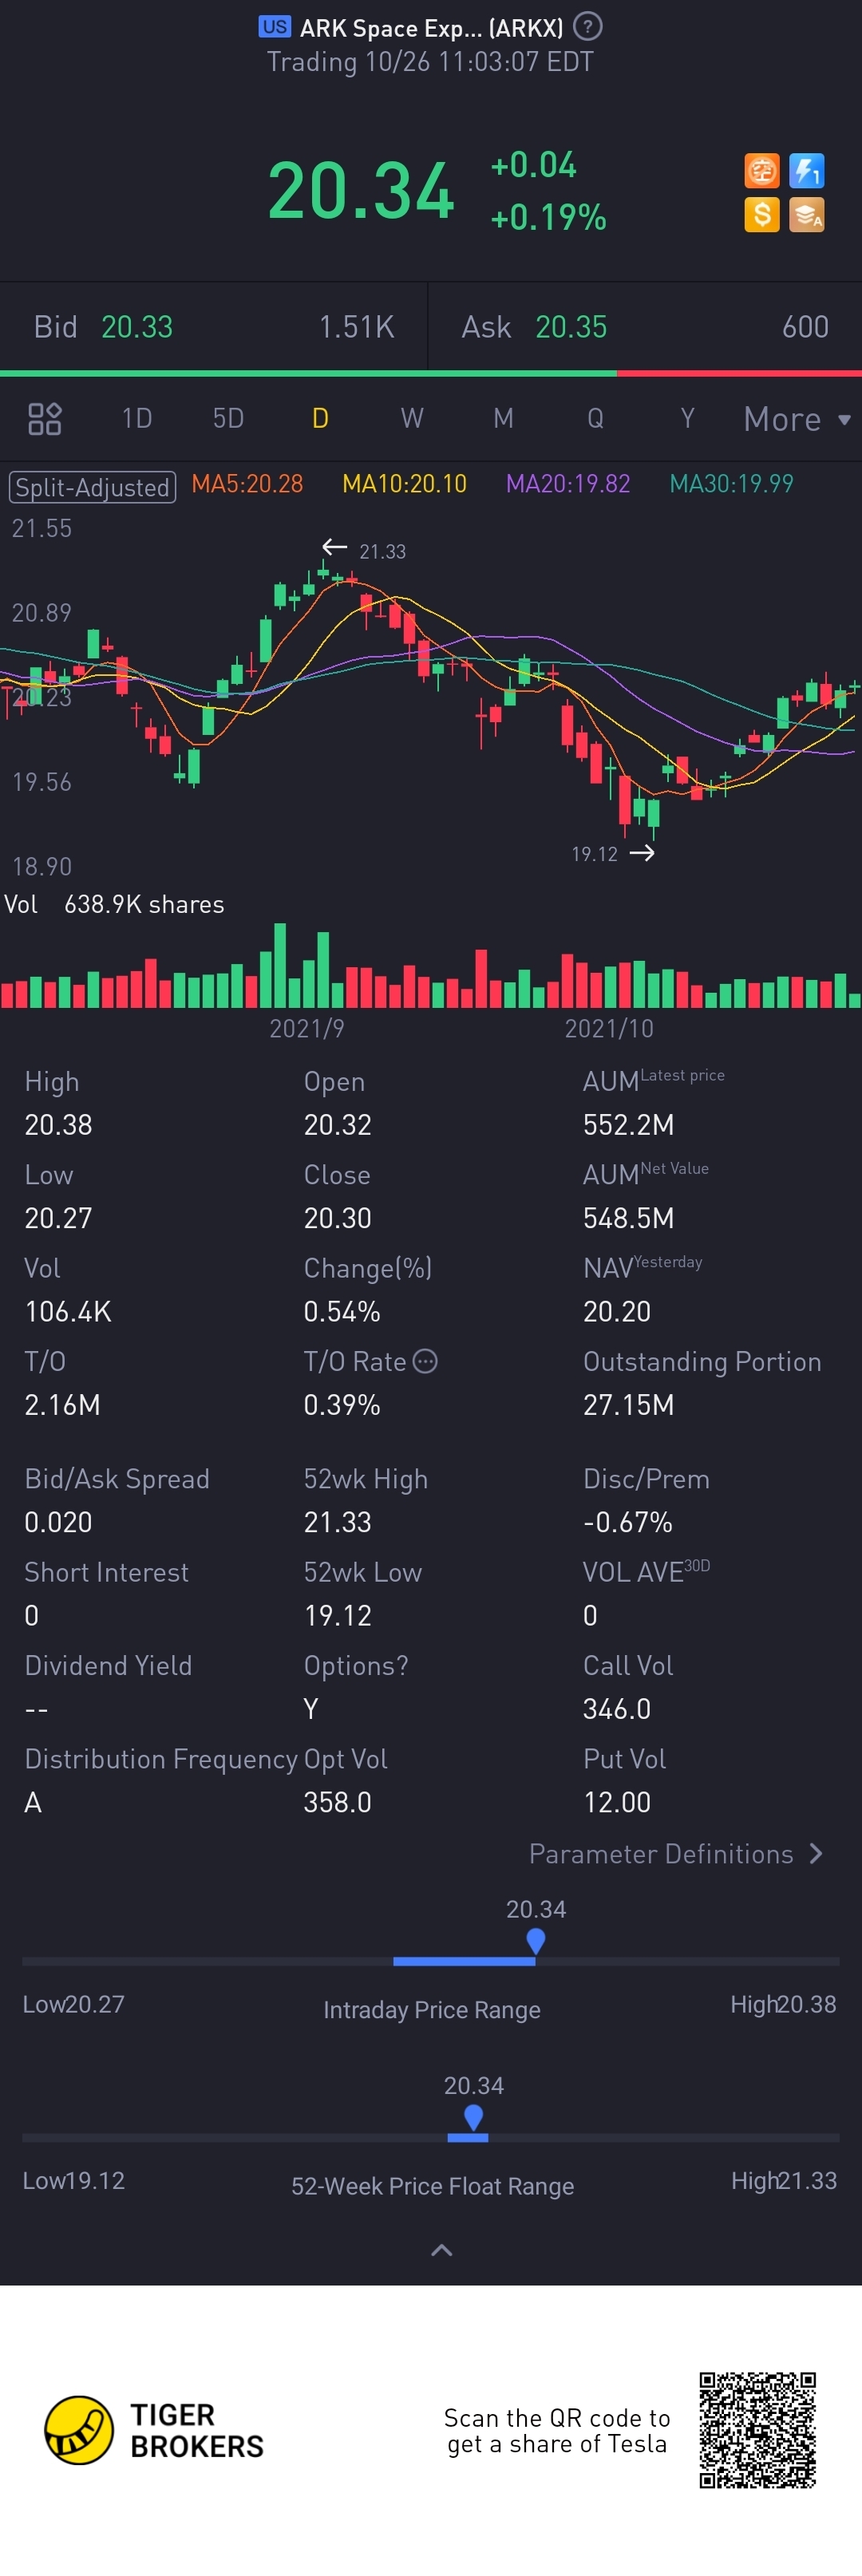Tap the MA10:20.10 indicator label
This screenshot has height=2576, width=862.
[x=404, y=484]
